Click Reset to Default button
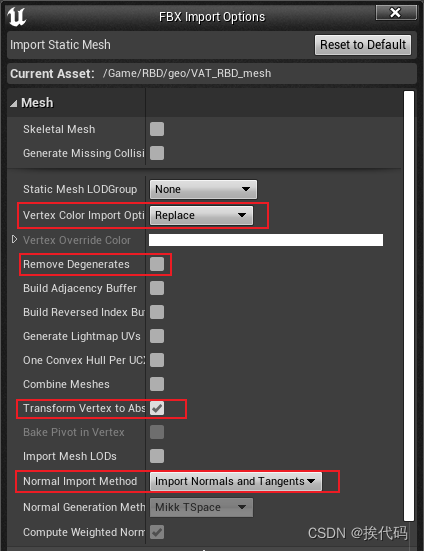 [x=363, y=45]
